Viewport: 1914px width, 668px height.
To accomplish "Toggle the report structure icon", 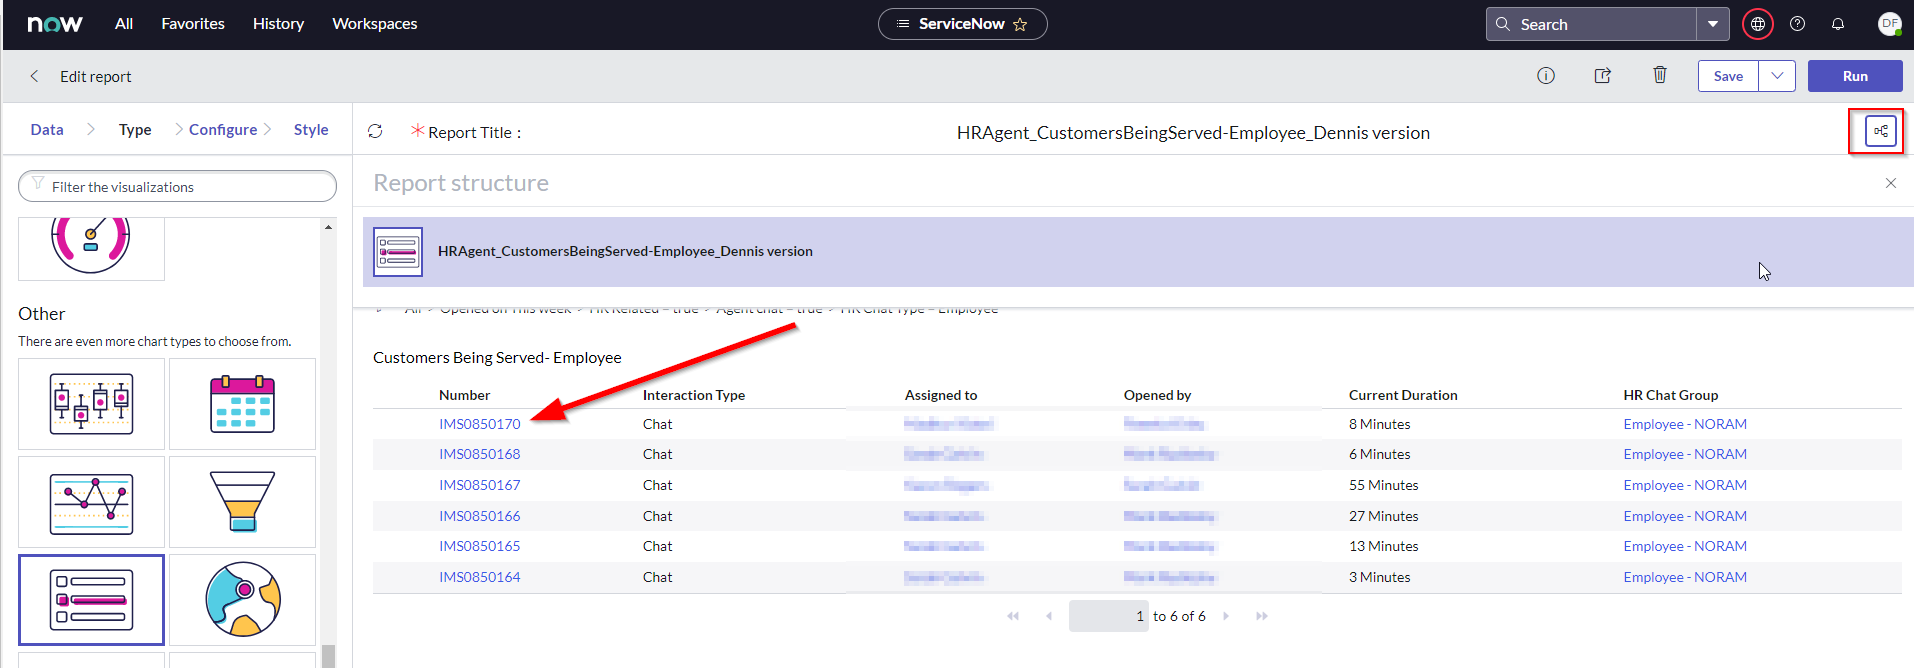I will tap(1881, 131).
